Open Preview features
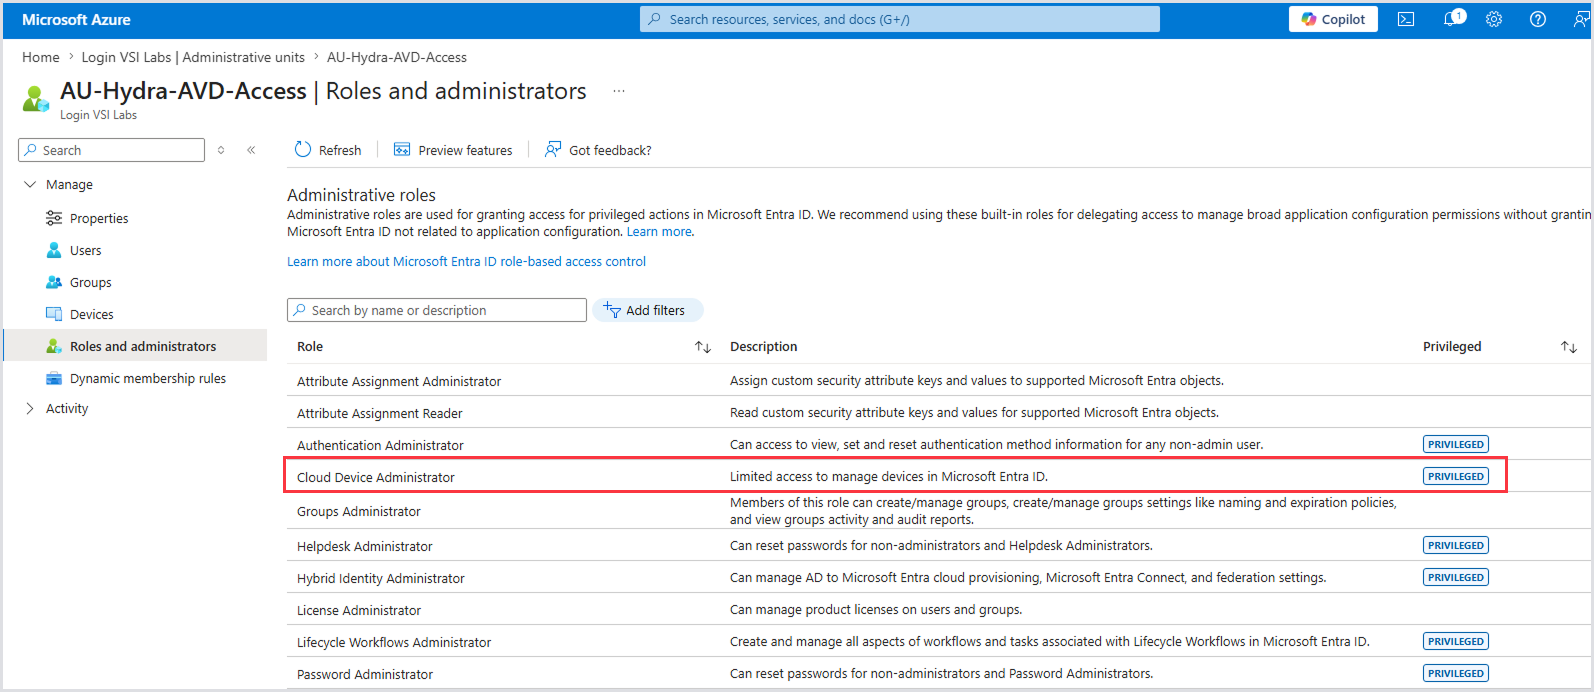 point(453,150)
